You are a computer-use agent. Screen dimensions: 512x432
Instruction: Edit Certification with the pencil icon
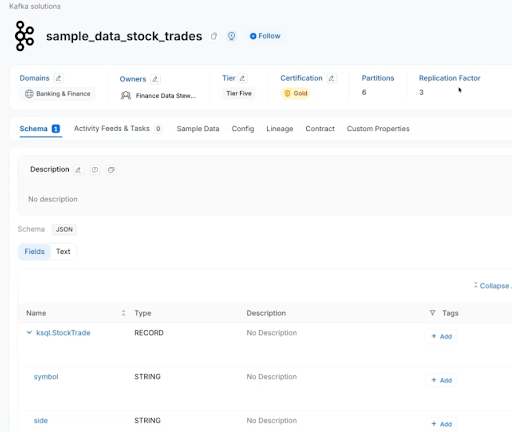331,78
